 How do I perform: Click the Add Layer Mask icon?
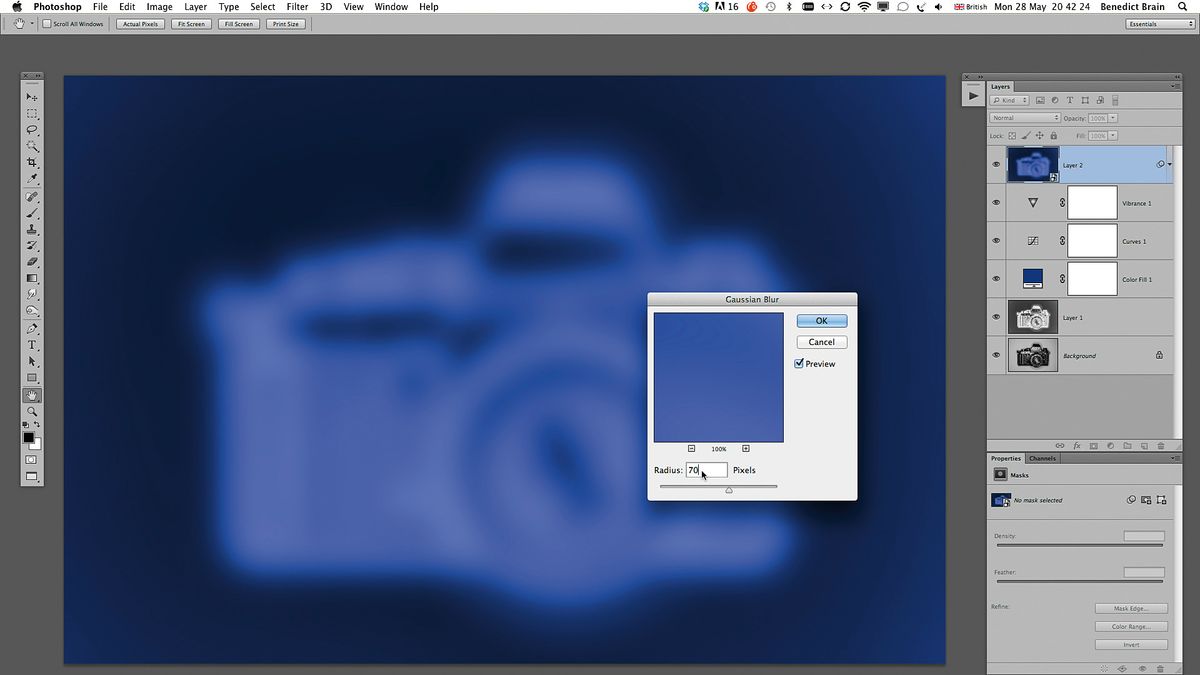[x=1094, y=446]
